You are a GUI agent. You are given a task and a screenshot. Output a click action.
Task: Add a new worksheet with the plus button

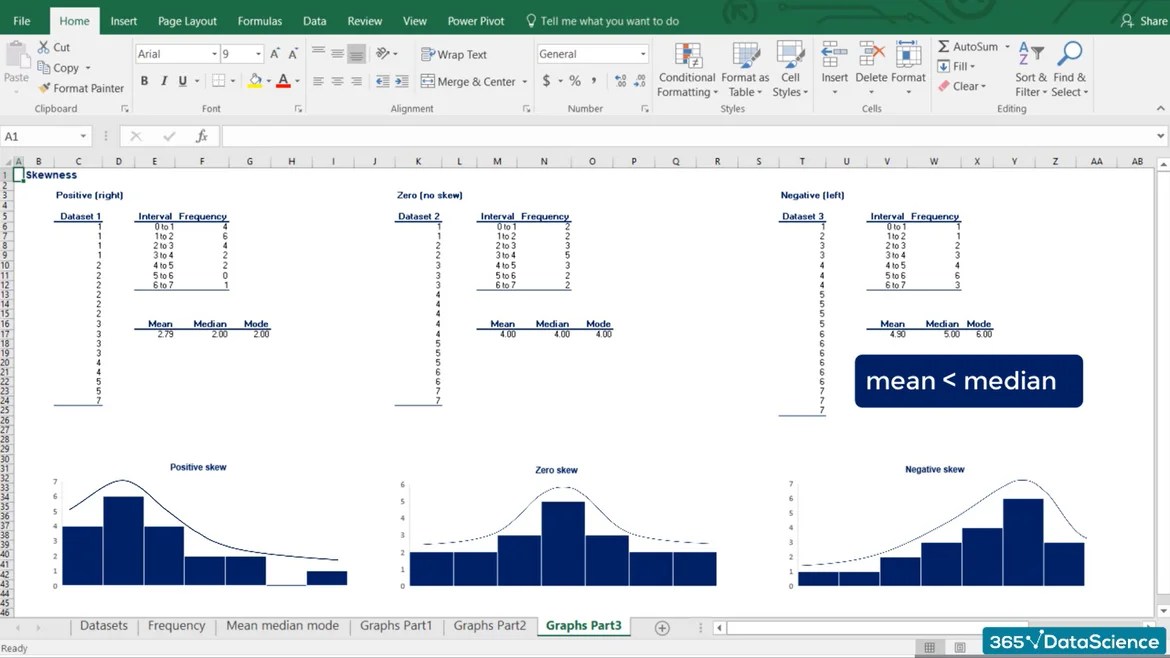click(x=661, y=626)
